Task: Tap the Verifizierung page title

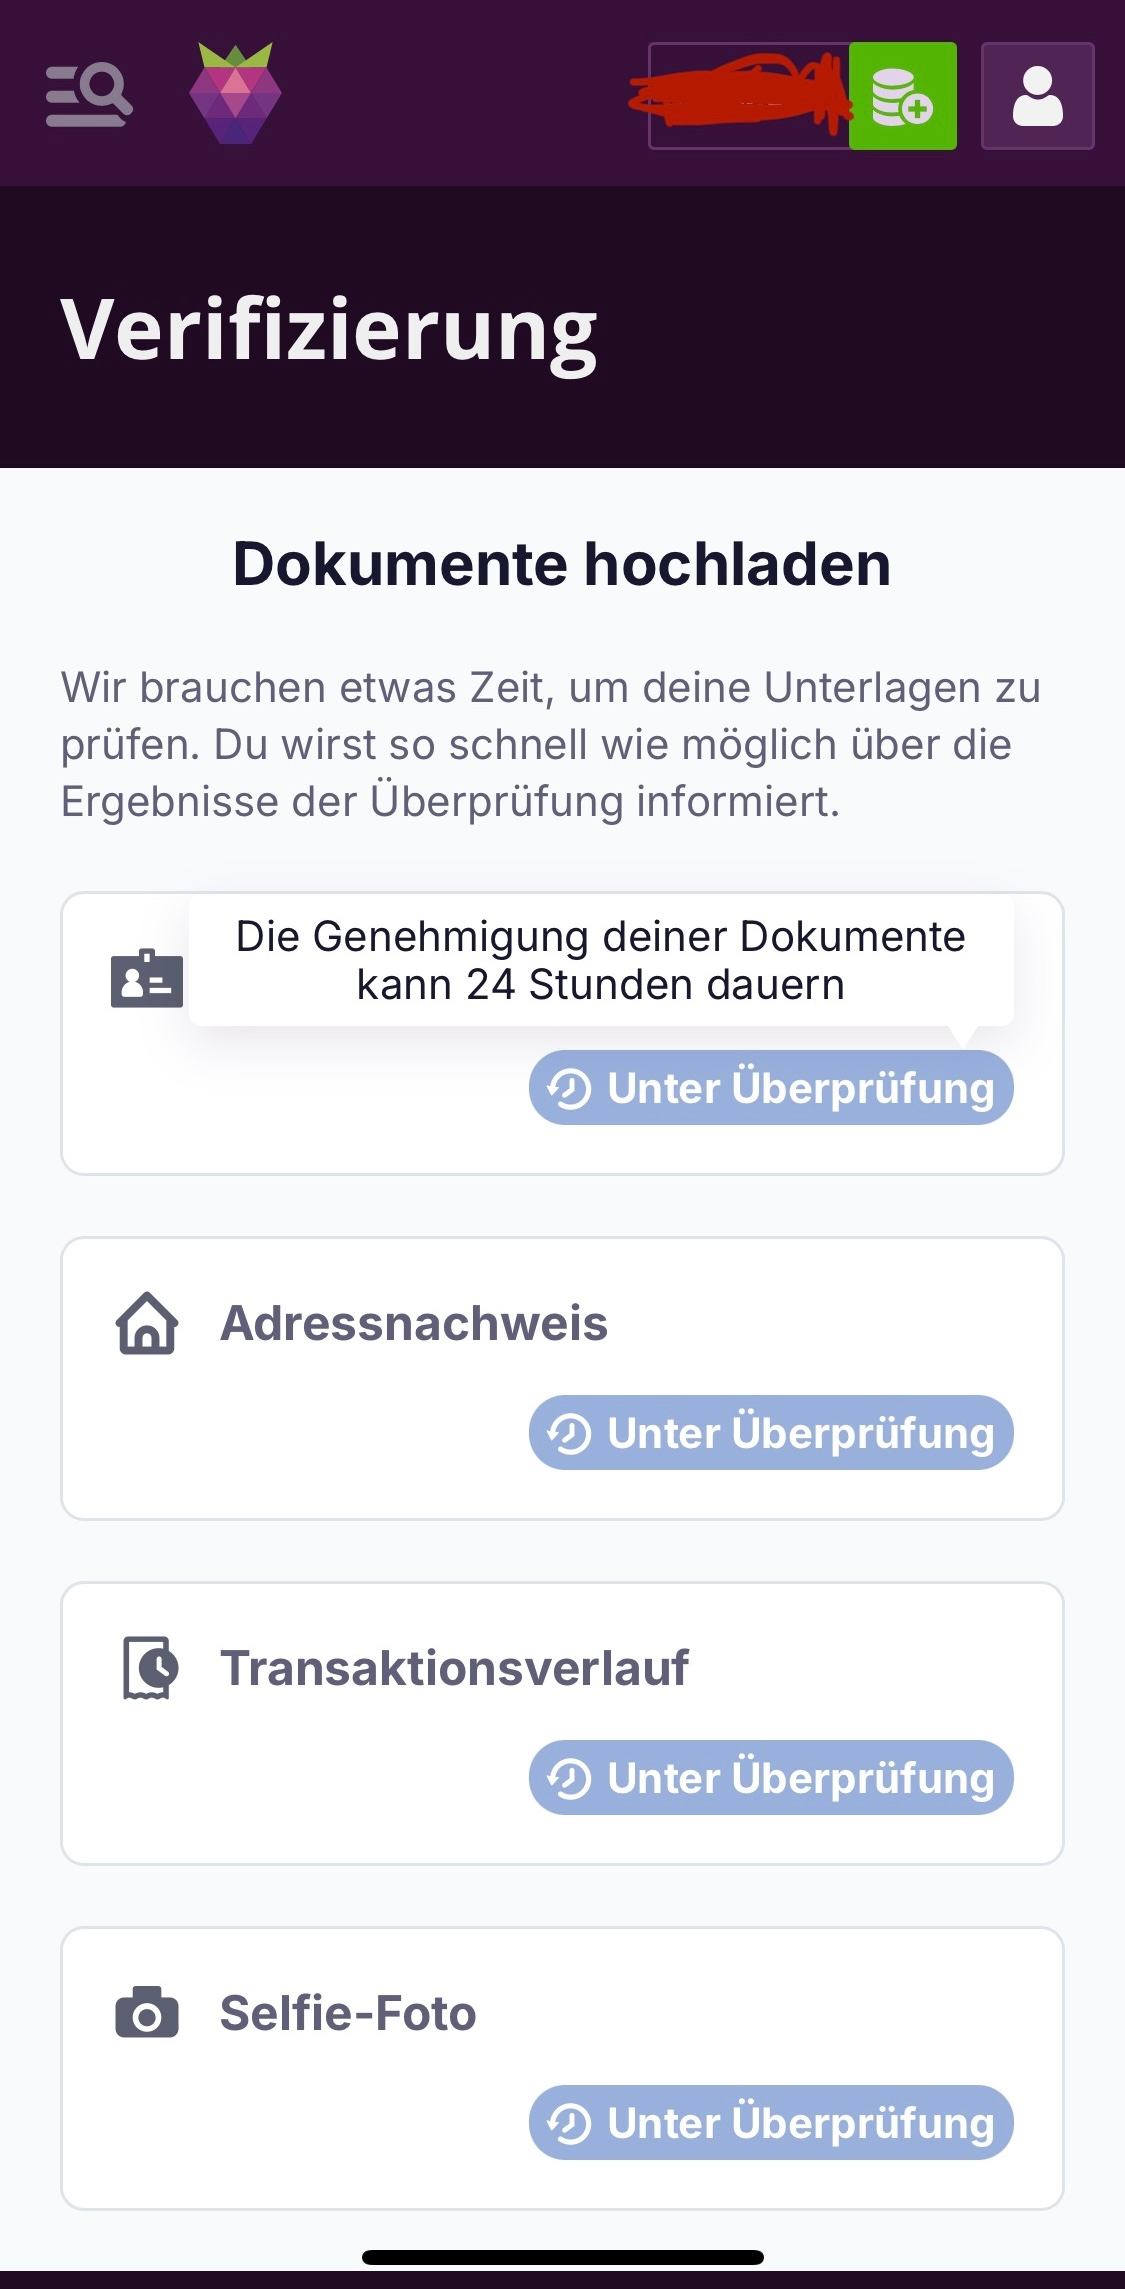Action: (x=329, y=329)
